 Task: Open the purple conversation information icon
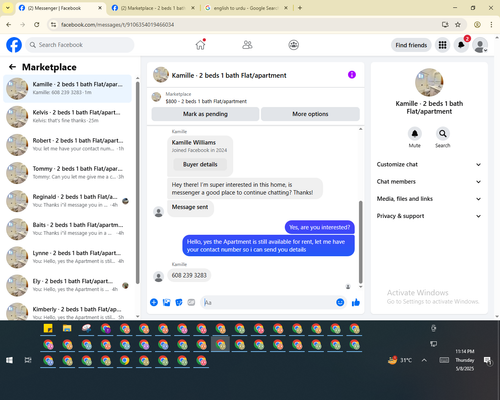pos(352,75)
